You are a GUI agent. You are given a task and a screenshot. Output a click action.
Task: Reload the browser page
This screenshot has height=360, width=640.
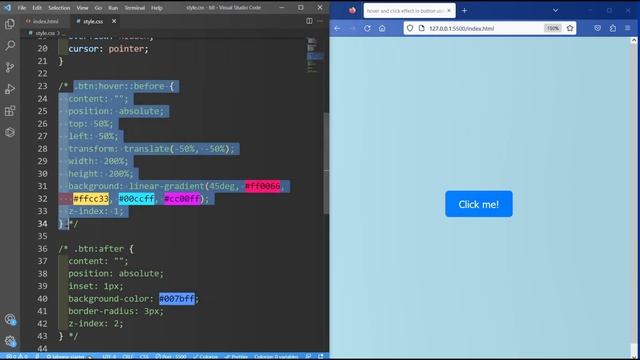pos(367,28)
